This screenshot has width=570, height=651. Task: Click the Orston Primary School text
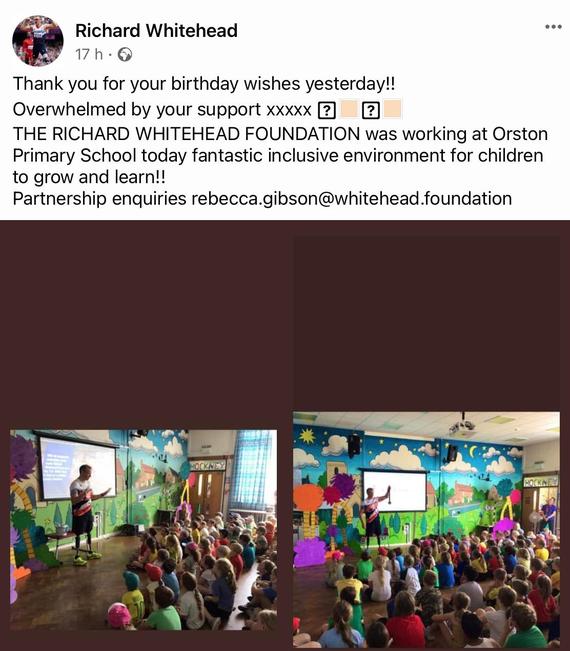280,145
